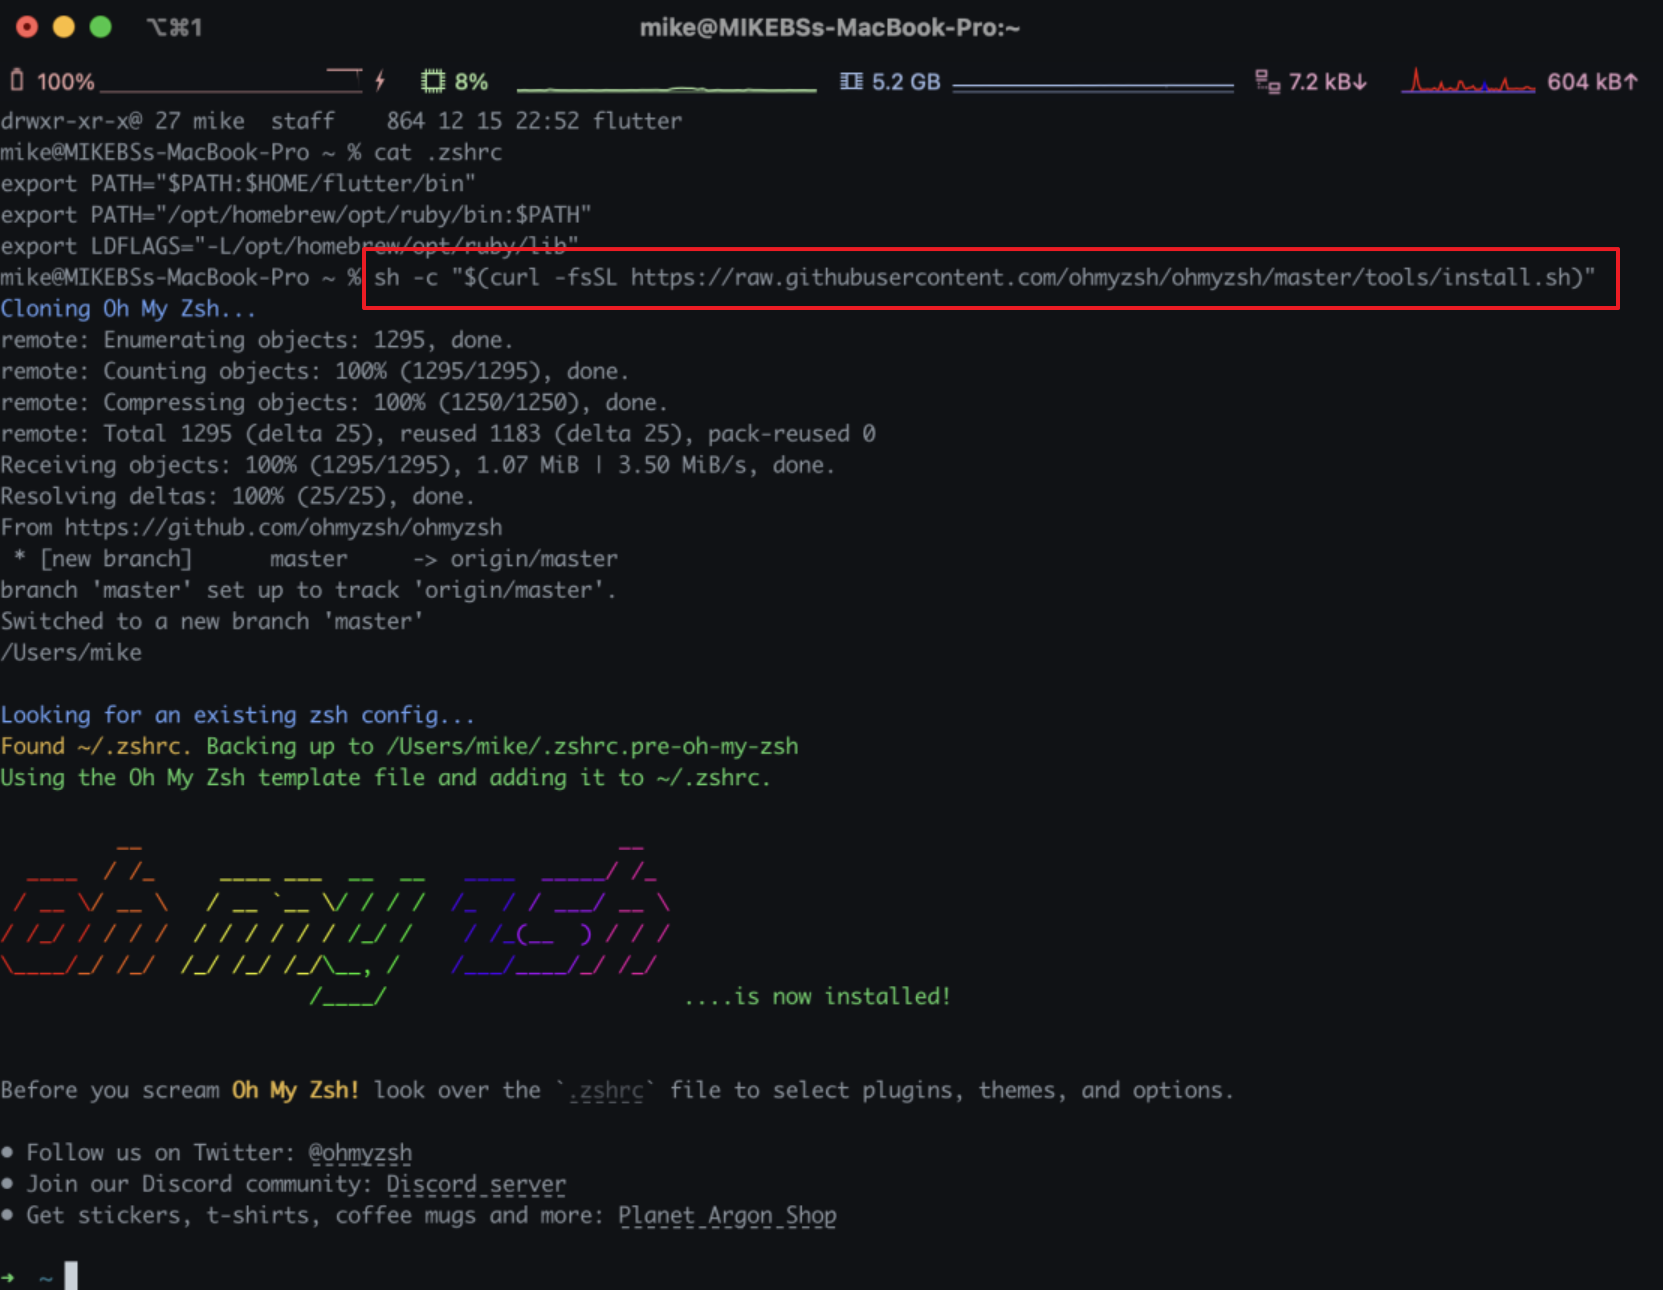The width and height of the screenshot is (1663, 1290).
Task: Click the '100%' battery text
Action: [x=66, y=82]
